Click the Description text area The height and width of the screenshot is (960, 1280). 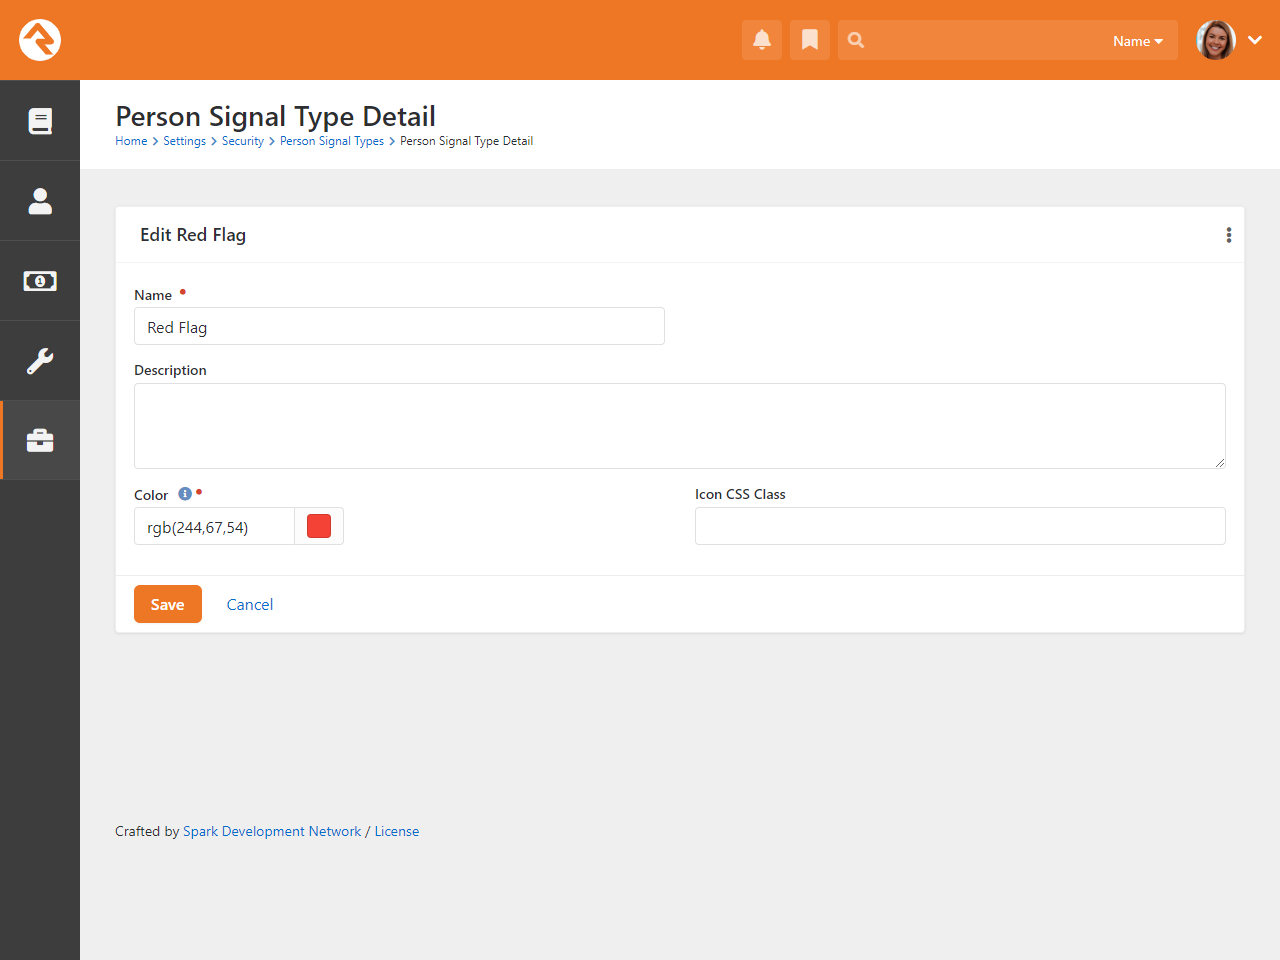click(680, 426)
